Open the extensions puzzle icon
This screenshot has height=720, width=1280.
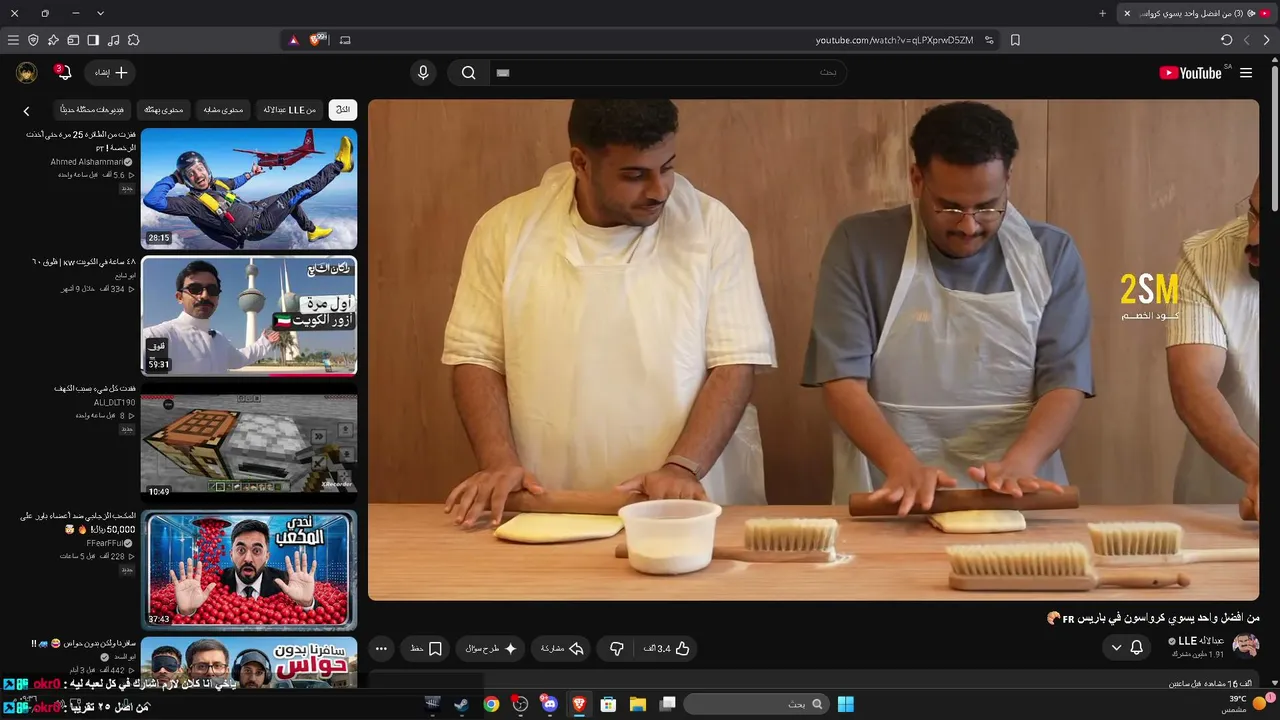[133, 40]
